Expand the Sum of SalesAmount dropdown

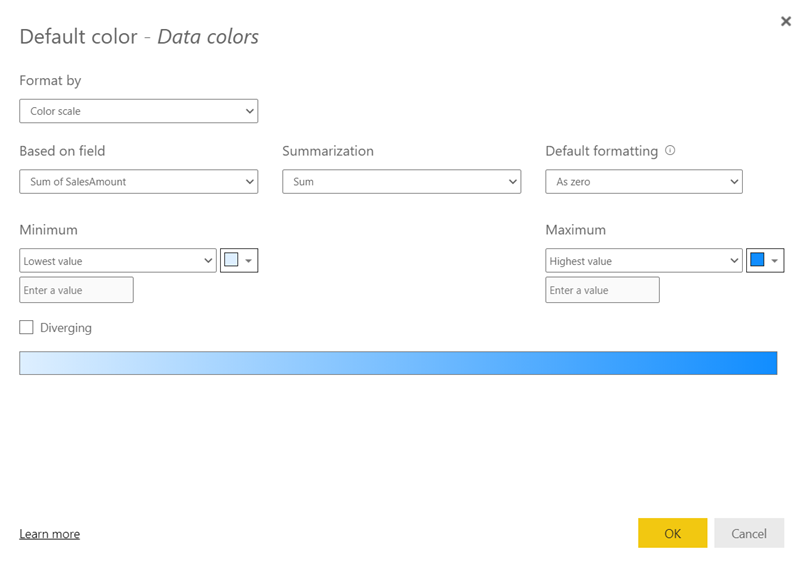tap(139, 182)
